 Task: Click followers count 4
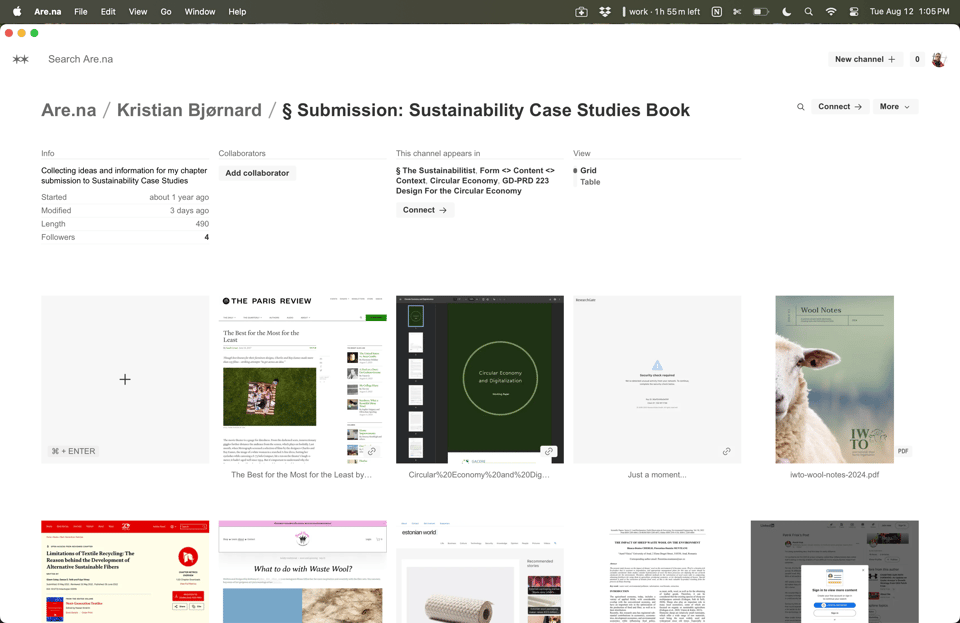tap(206, 237)
